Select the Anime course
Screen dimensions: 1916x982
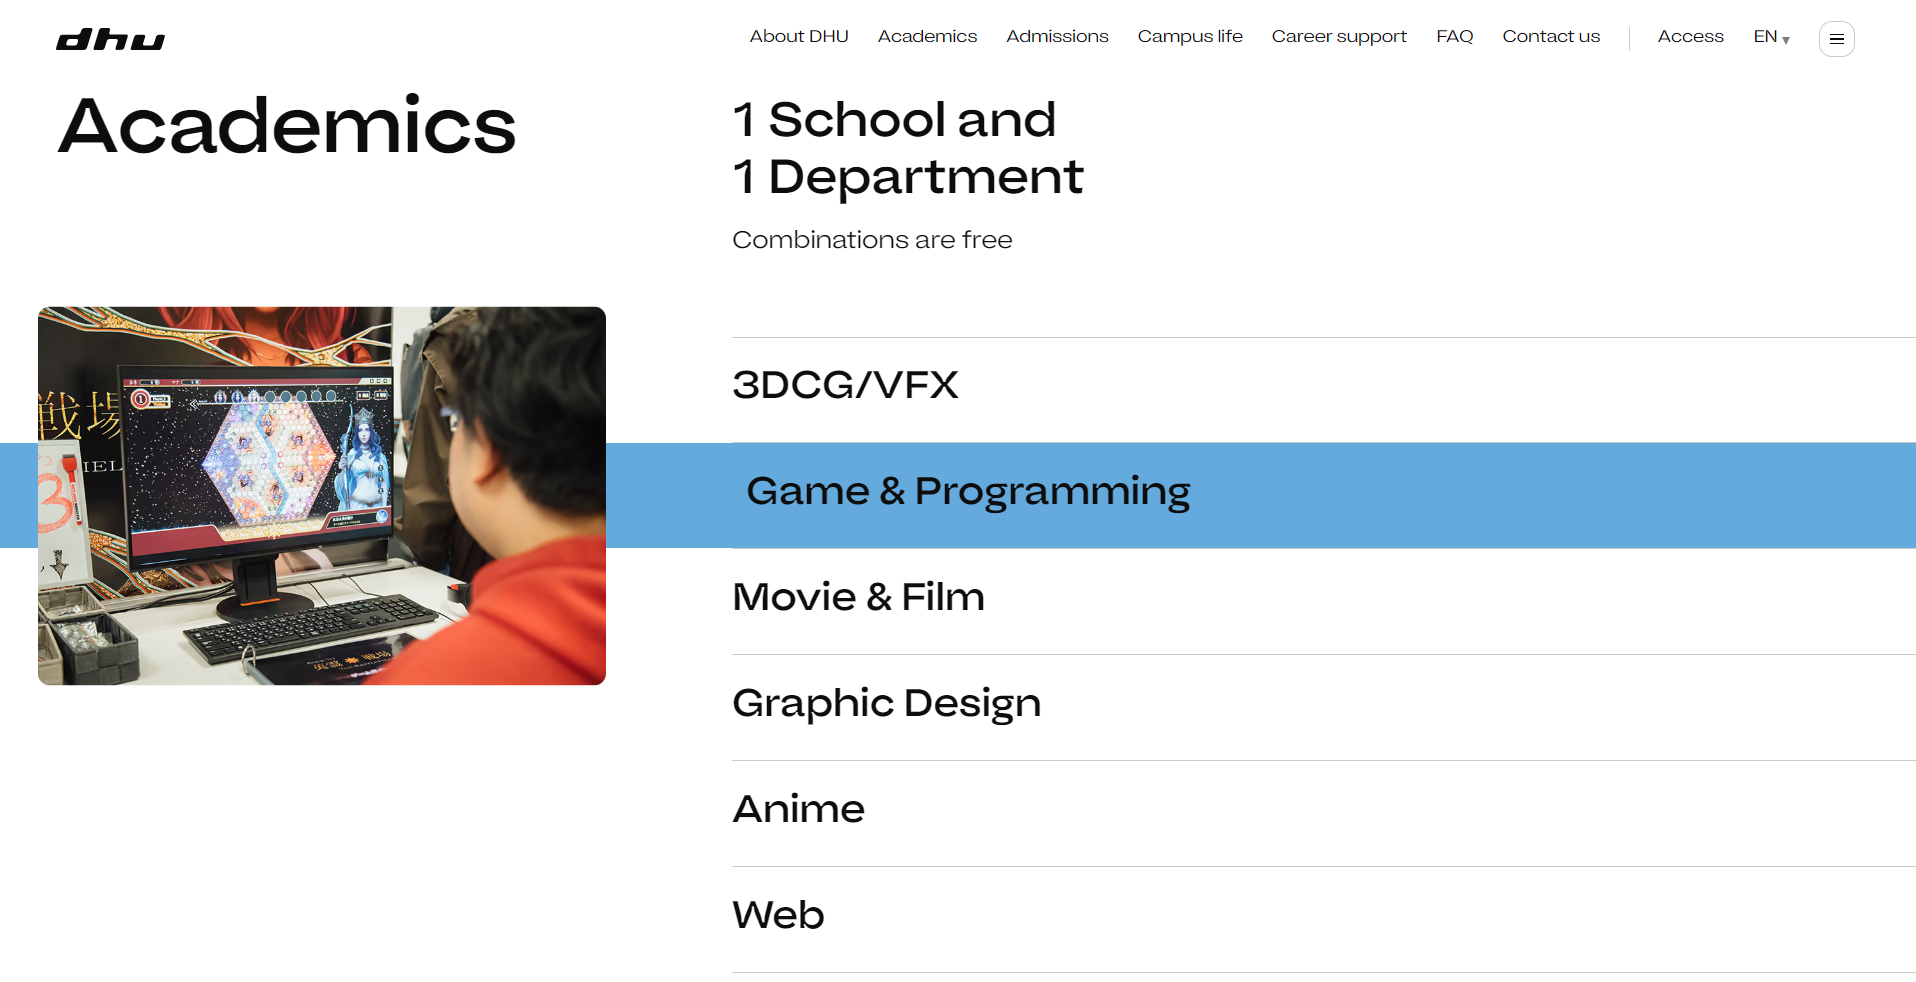click(x=798, y=809)
